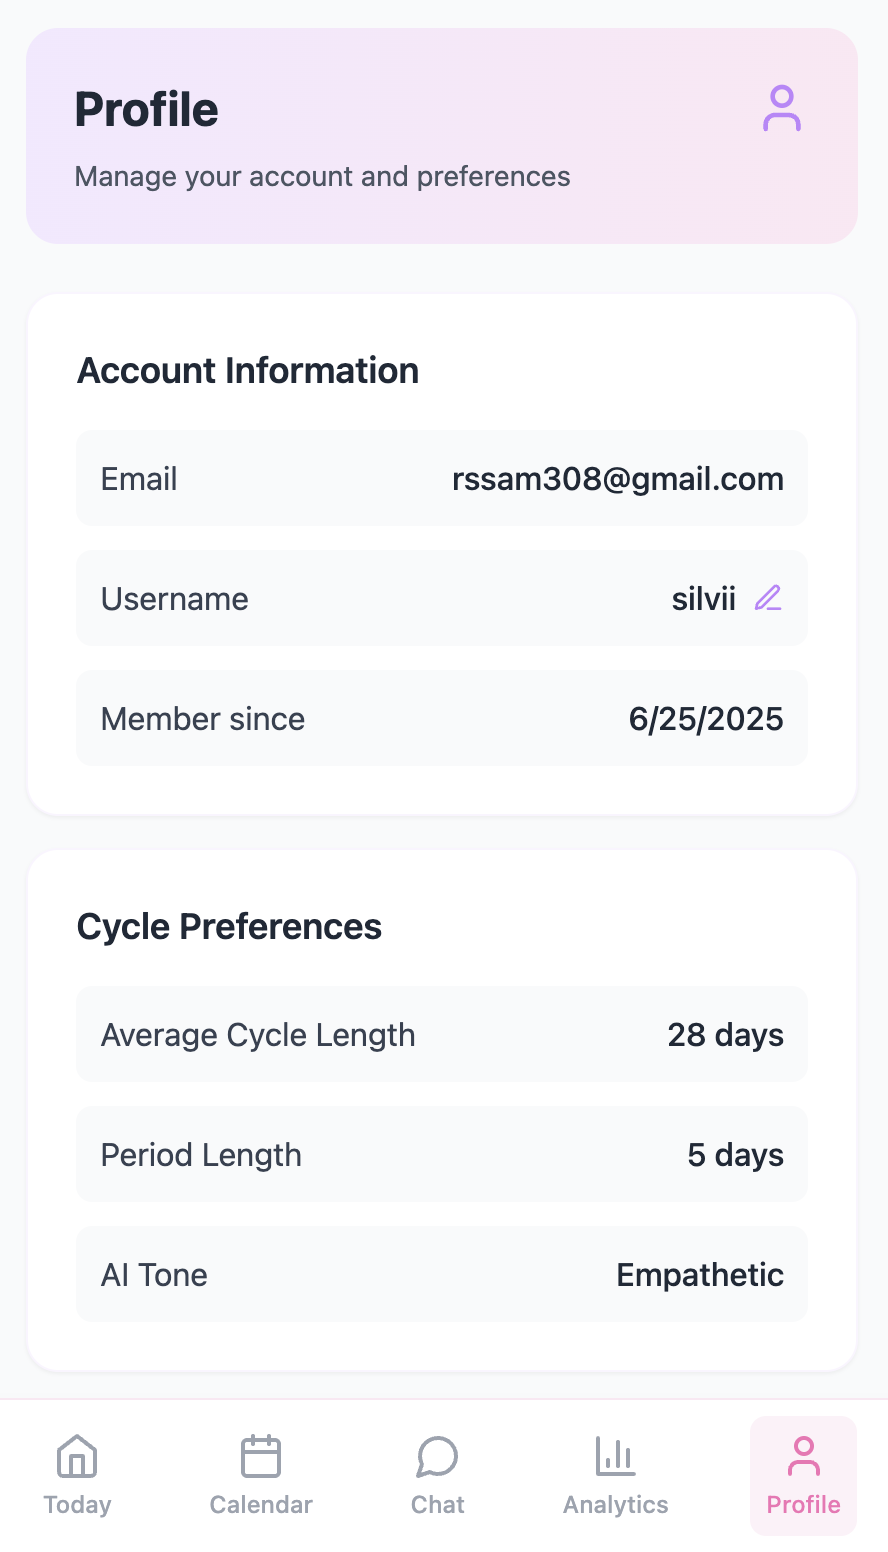Screen dimensions: 888x1552
Task: Change the AI Tone setting
Action: pos(441,1274)
